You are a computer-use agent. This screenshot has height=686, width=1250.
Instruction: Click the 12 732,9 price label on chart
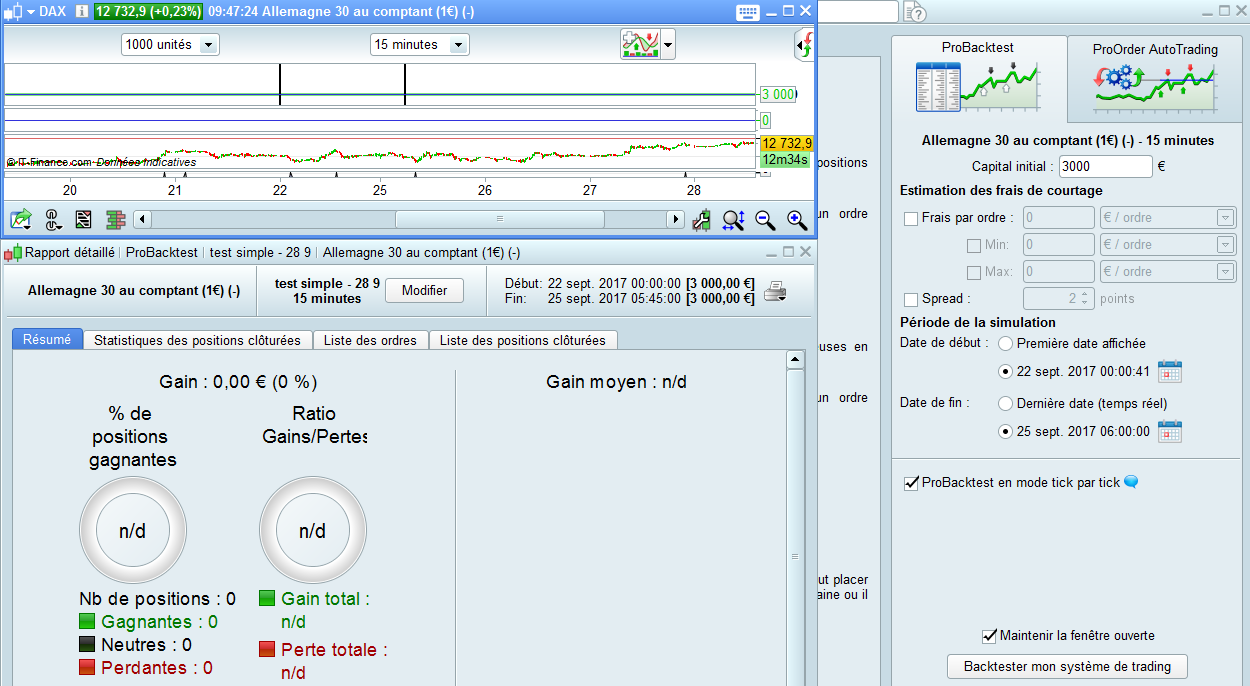click(787, 144)
